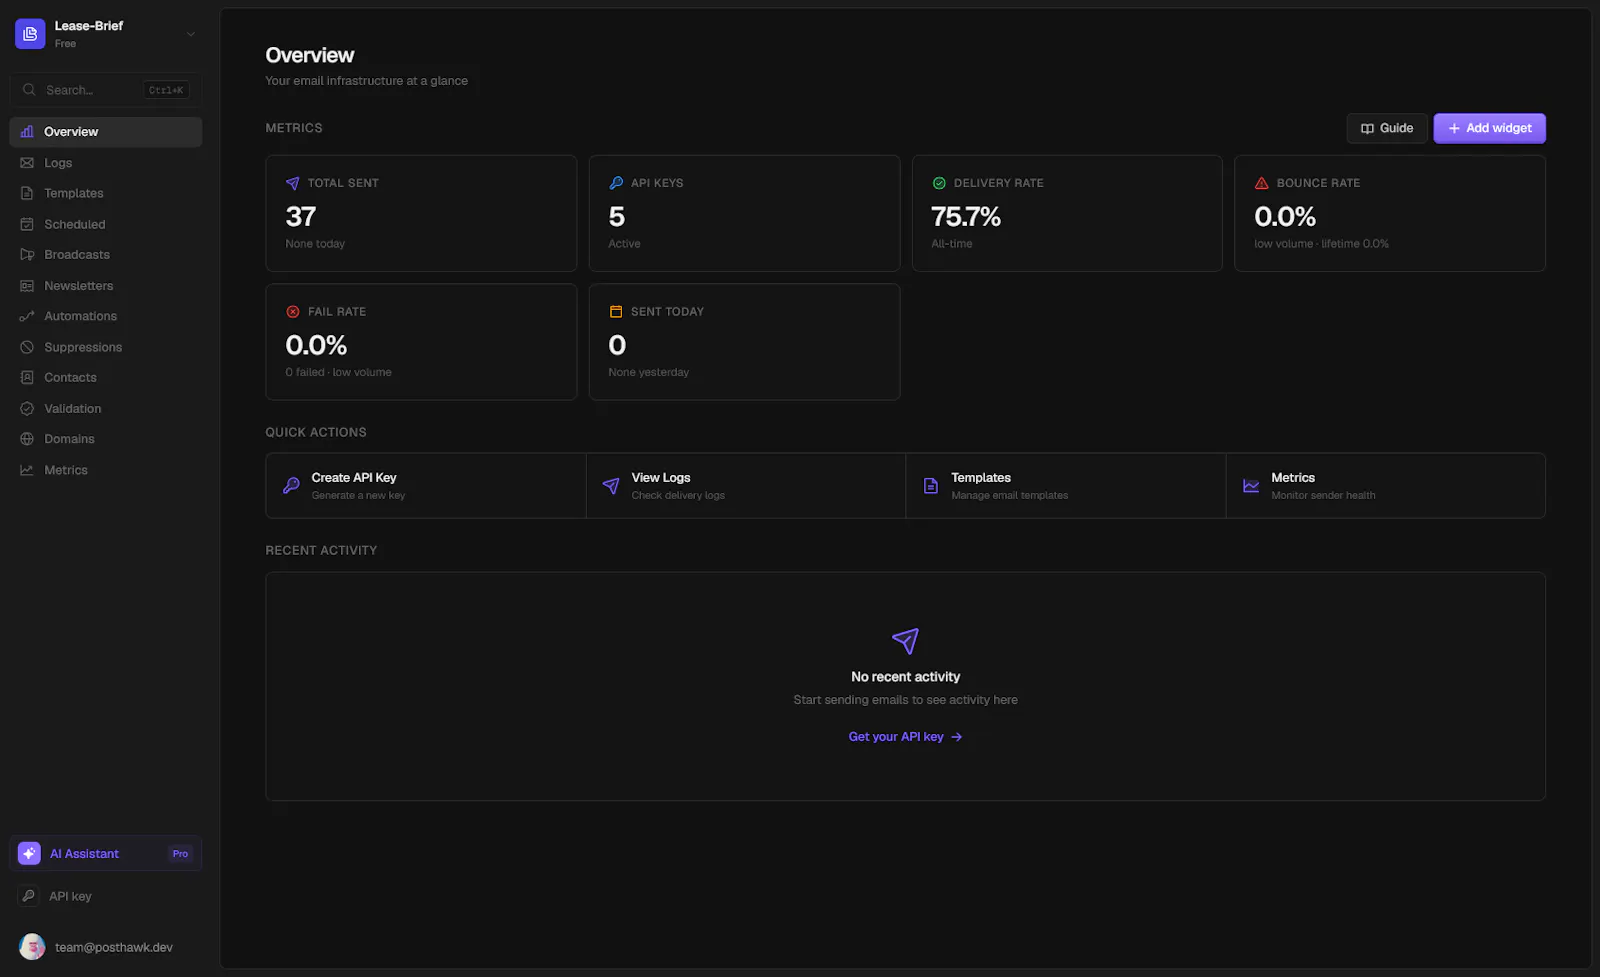Viewport: 1600px width, 977px height.
Task: Click the Contacts sidebar icon
Action: pyautogui.click(x=27, y=378)
